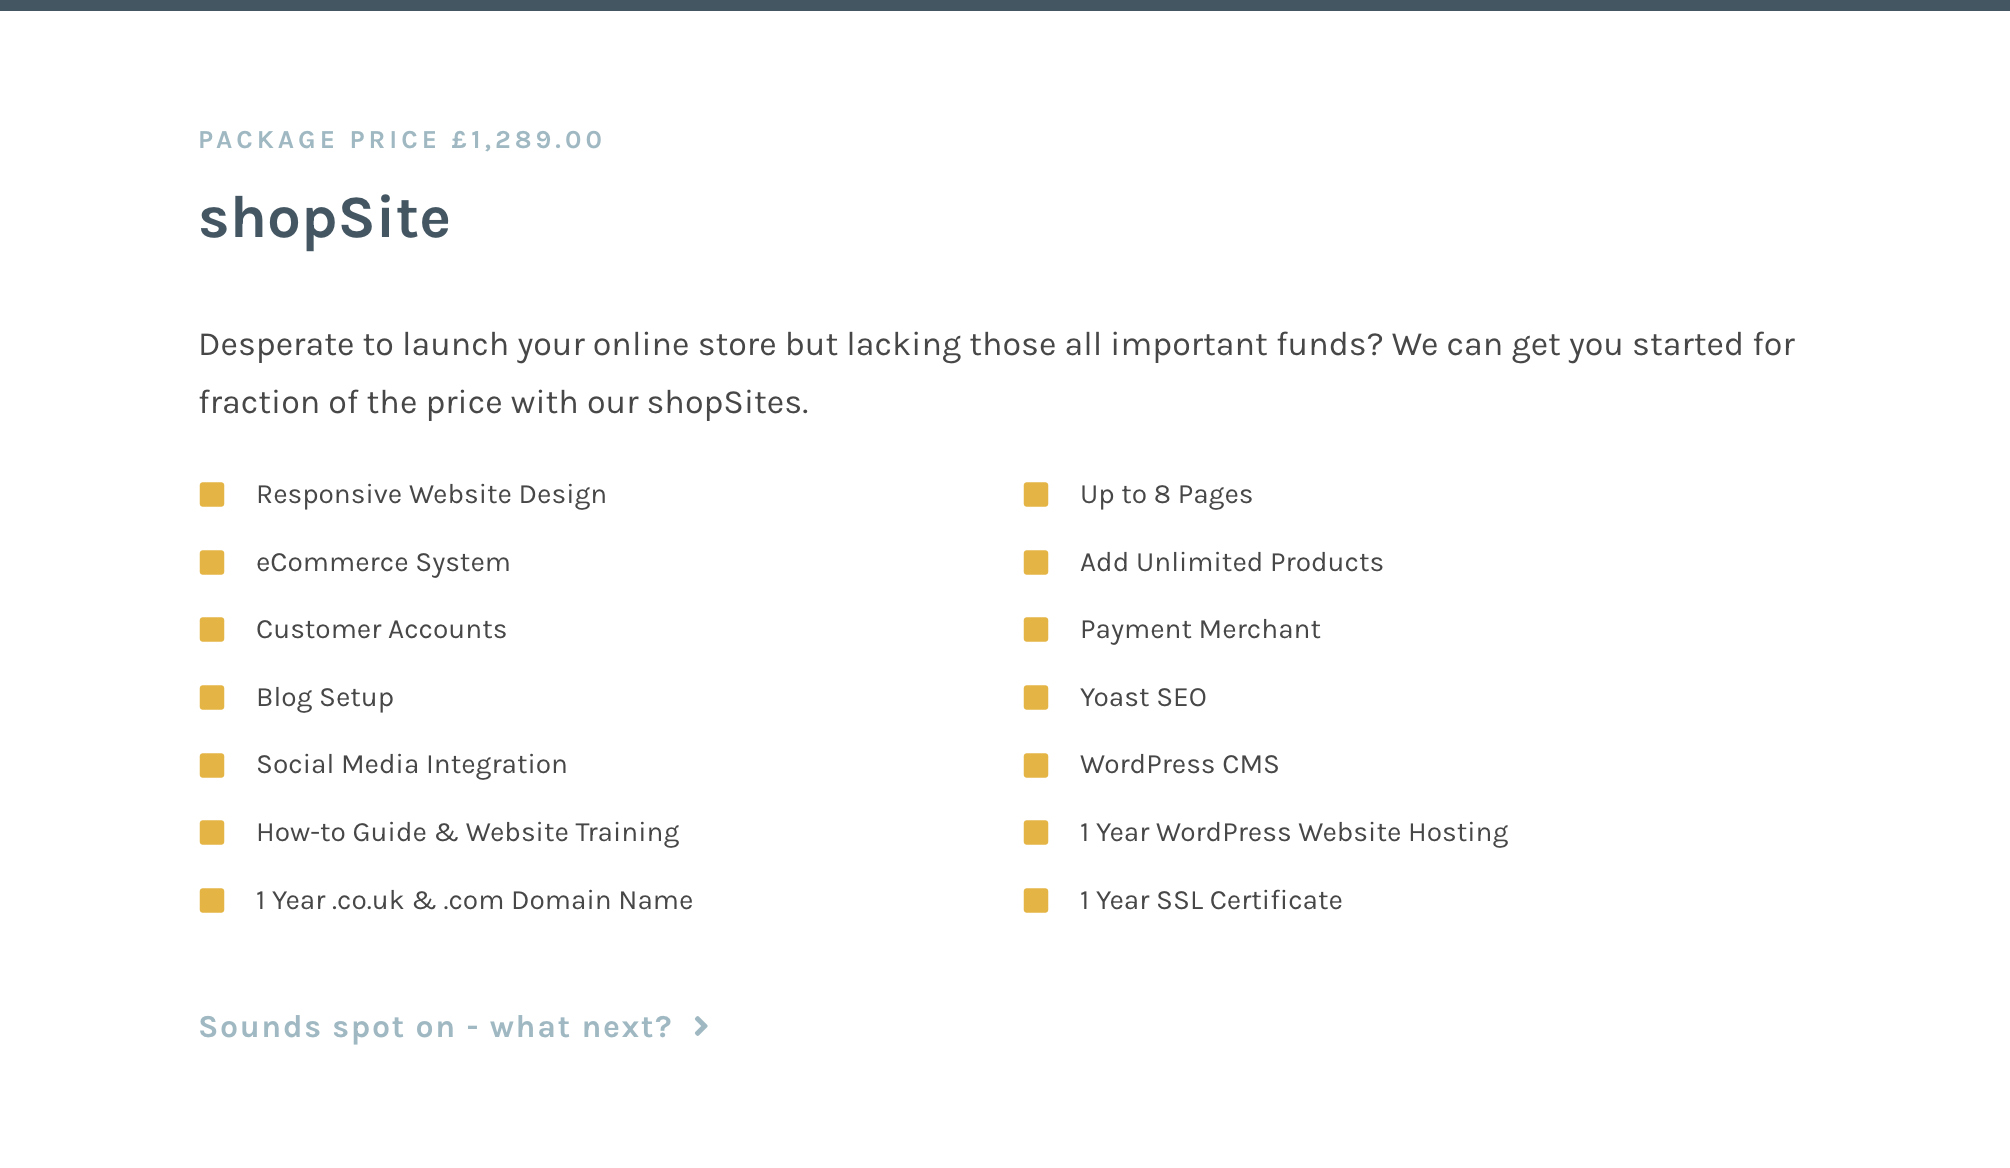Open the 'Sounds spot on - what next?' link
Image resolution: width=2010 pixels, height=1168 pixels.
(454, 1027)
